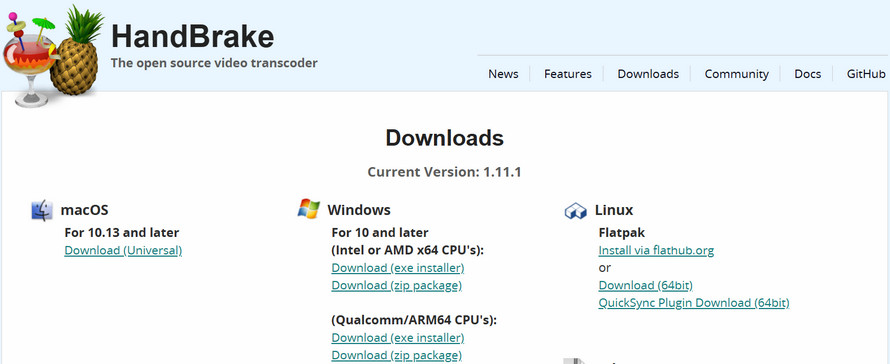Image resolution: width=890 pixels, height=364 pixels.
Task: Click the Linux Flatpak box icon
Action: tap(576, 211)
